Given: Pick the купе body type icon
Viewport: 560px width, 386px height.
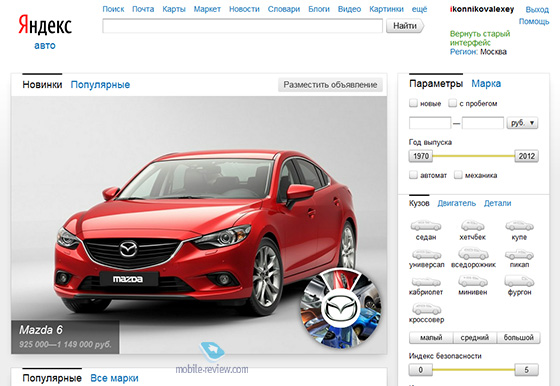Looking at the screenshot, I should coord(519,226).
